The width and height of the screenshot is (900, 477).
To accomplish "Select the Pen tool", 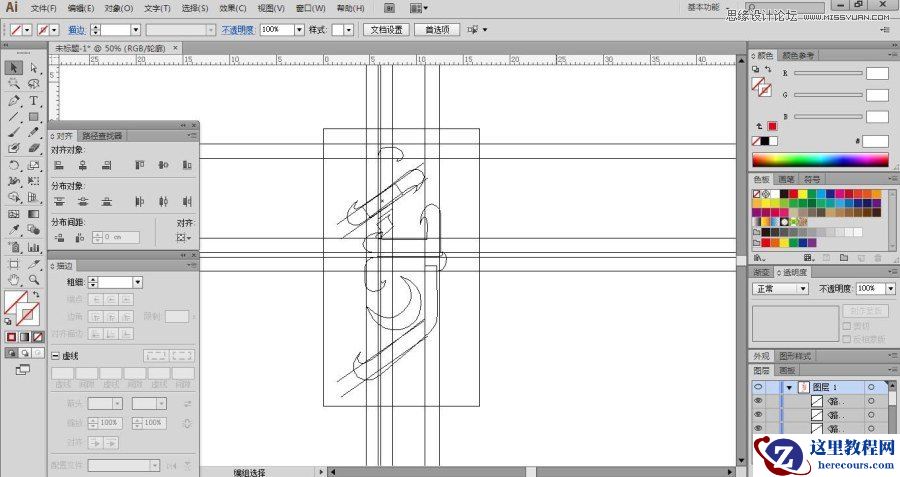I will pos(14,100).
